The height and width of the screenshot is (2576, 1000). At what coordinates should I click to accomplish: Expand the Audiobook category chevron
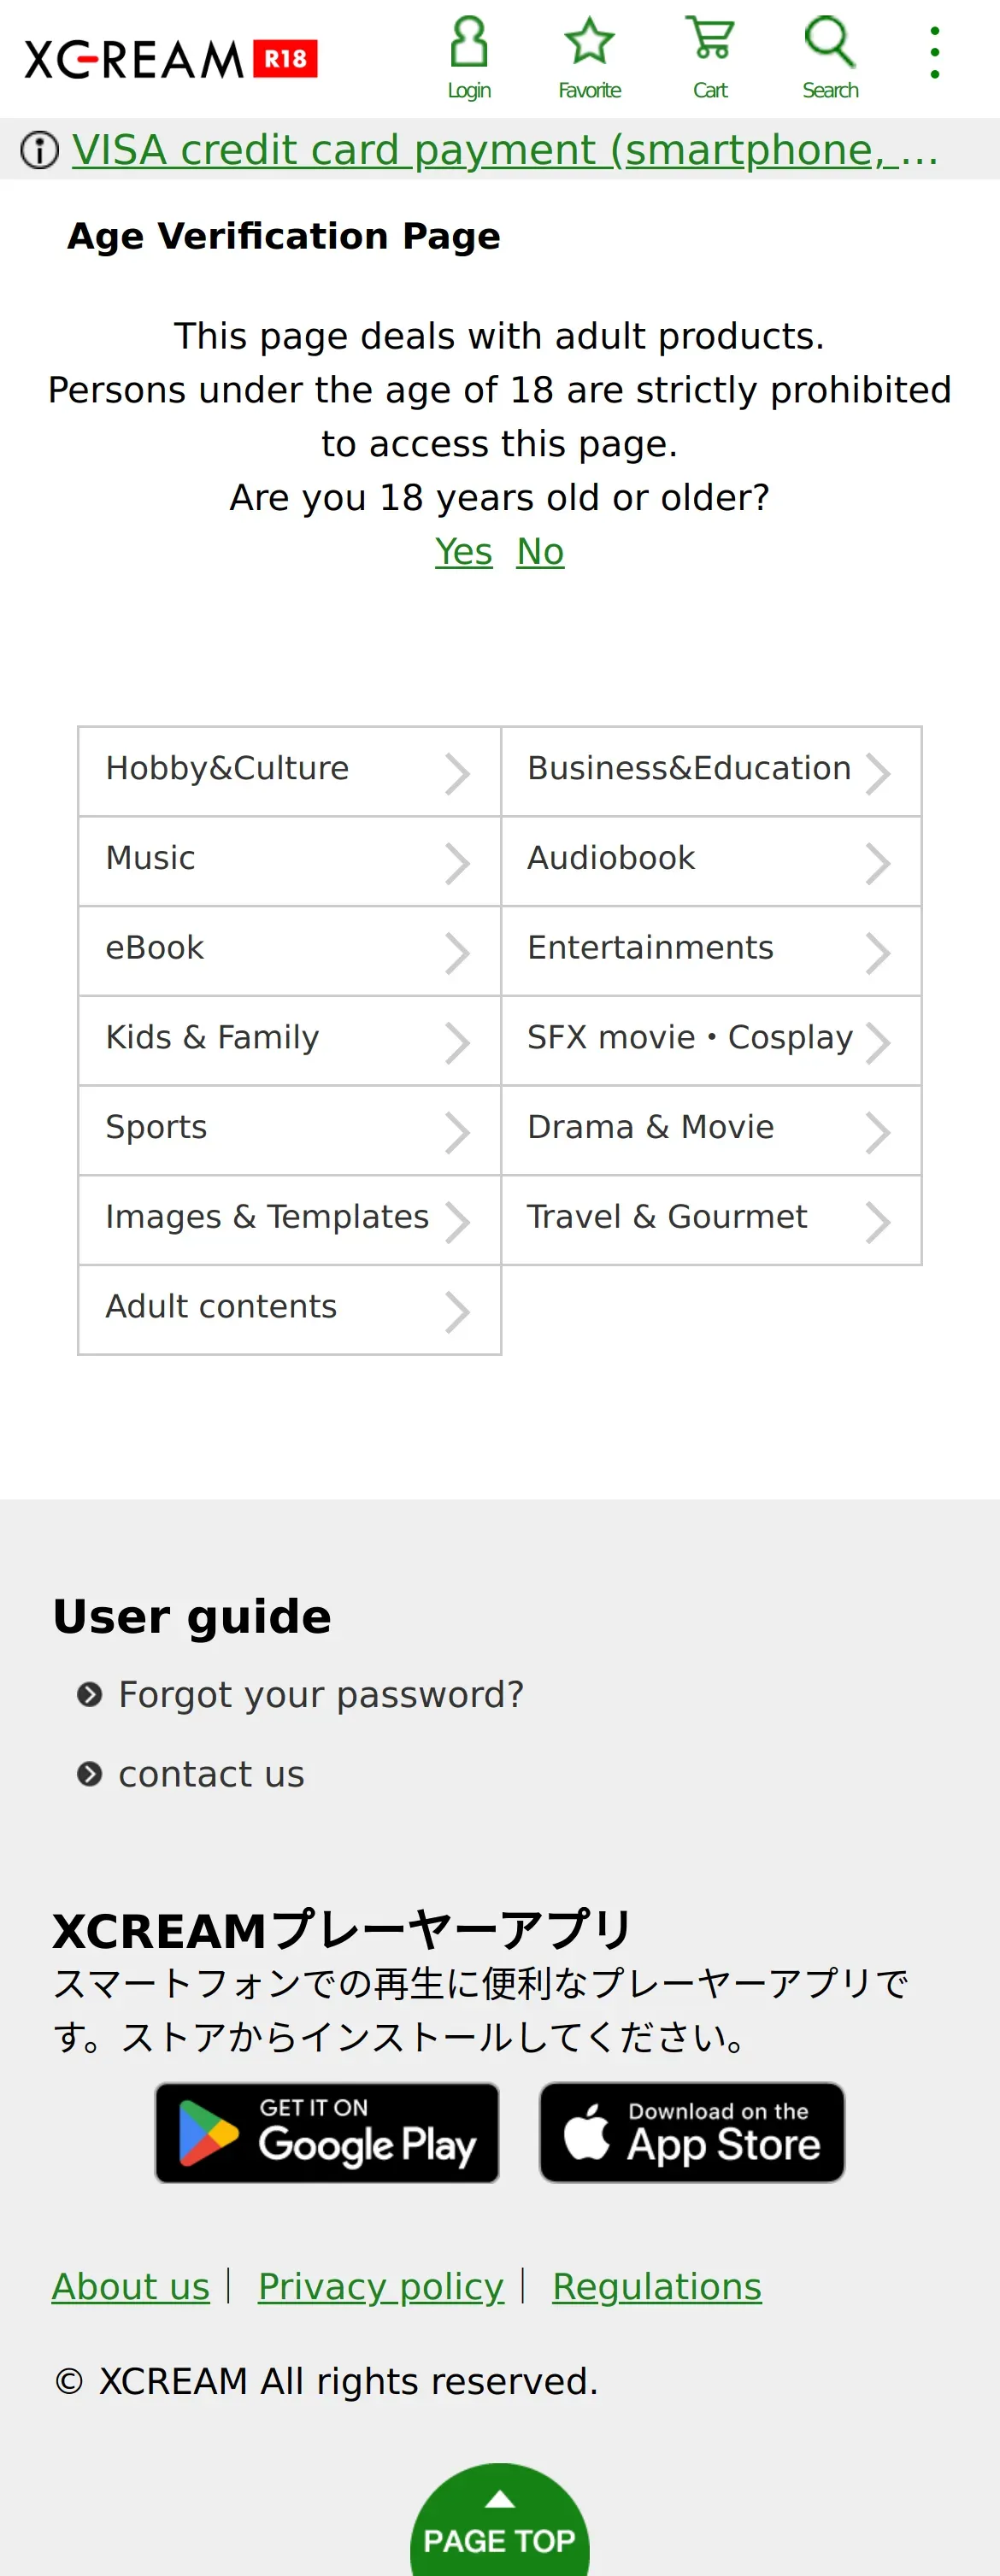click(x=877, y=863)
